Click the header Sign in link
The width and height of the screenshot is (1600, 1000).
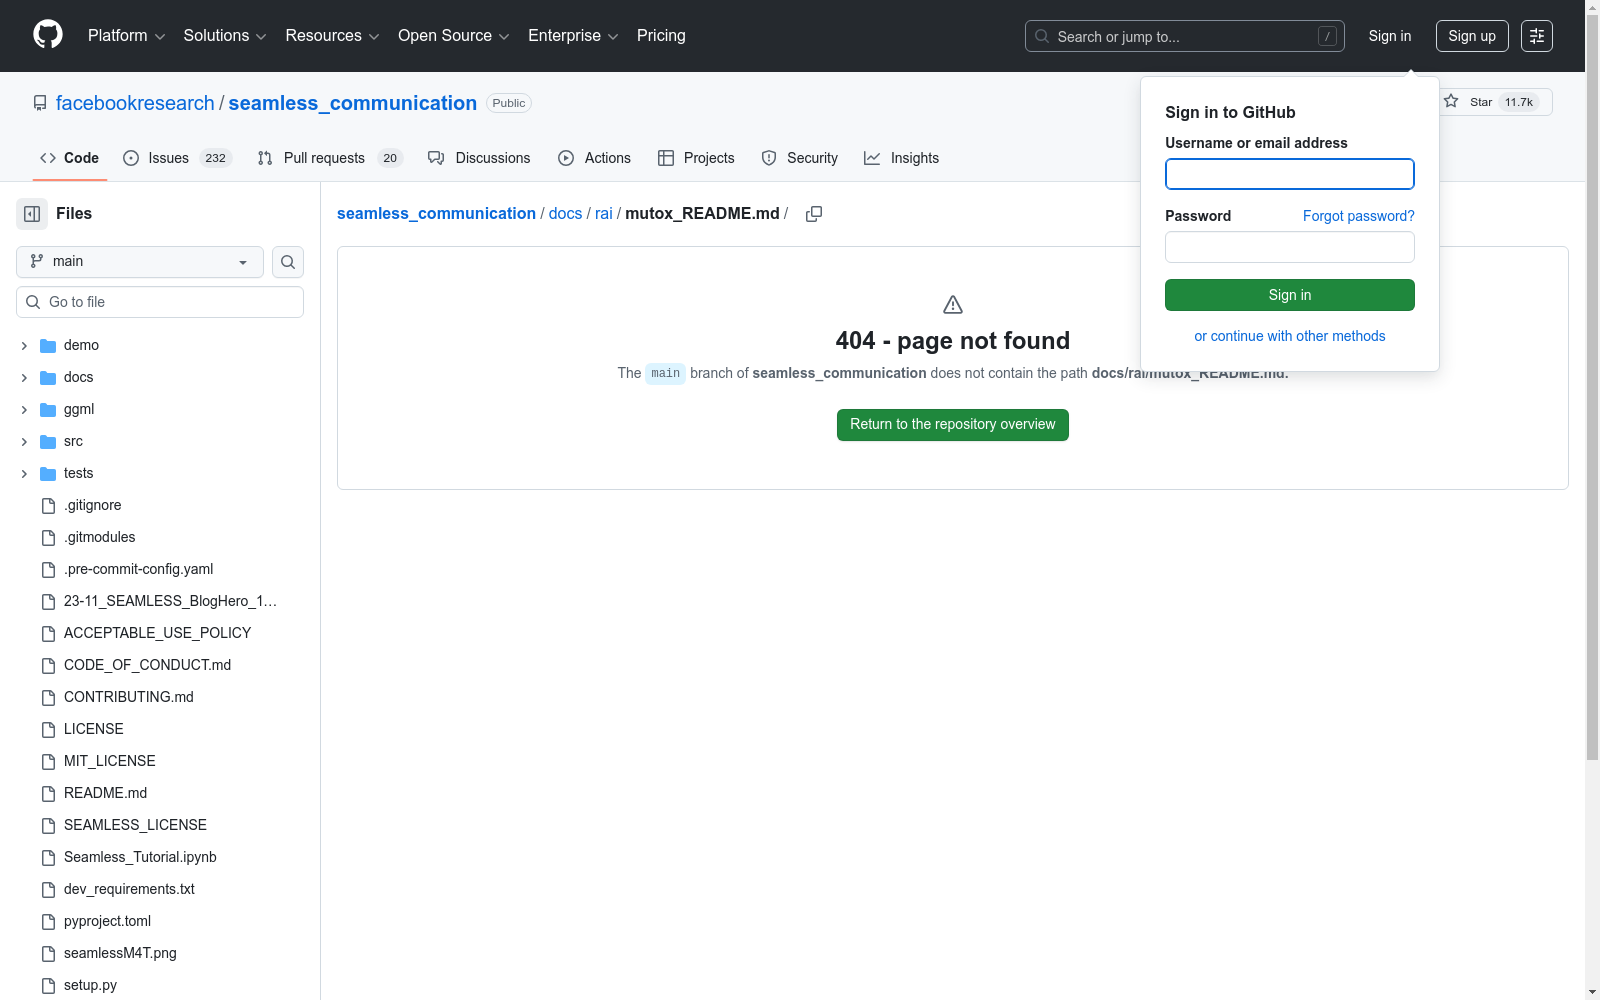point(1390,36)
